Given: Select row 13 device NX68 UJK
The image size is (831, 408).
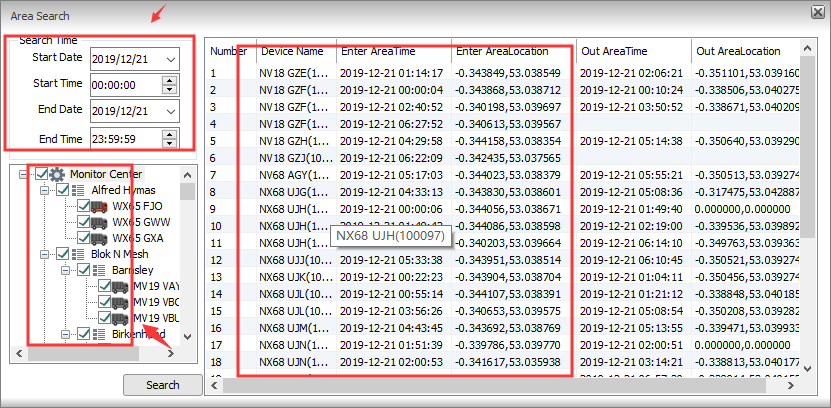Looking at the screenshot, I should click(296, 277).
